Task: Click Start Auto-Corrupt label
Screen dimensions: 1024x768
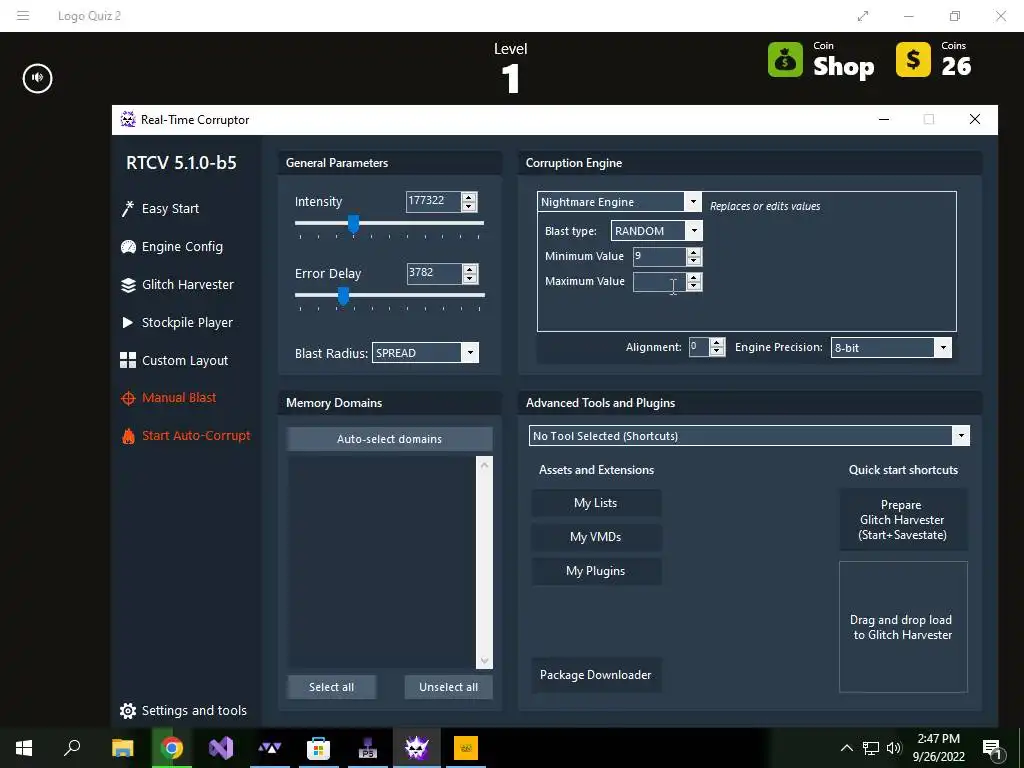Action: (196, 436)
